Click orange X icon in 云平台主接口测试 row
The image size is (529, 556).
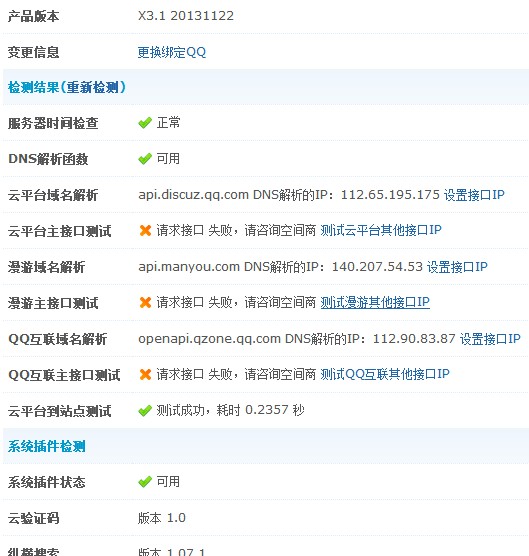coord(145,230)
